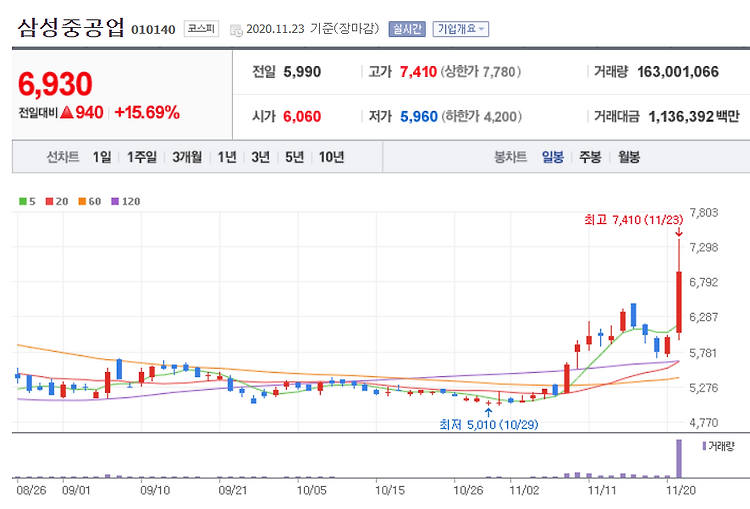Click the 하한가 4,200 text
750x509 pixels.
click(481, 116)
